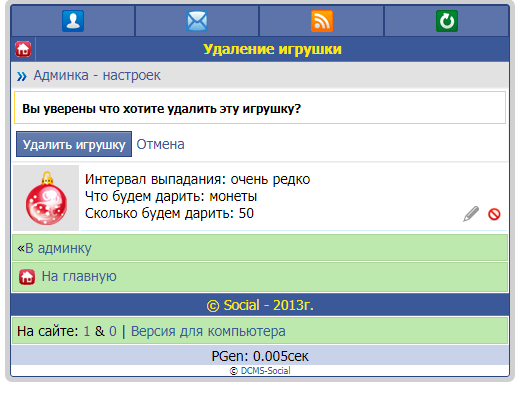Click the Удалить игрушку button
This screenshot has height=395, width=524.
point(74,144)
